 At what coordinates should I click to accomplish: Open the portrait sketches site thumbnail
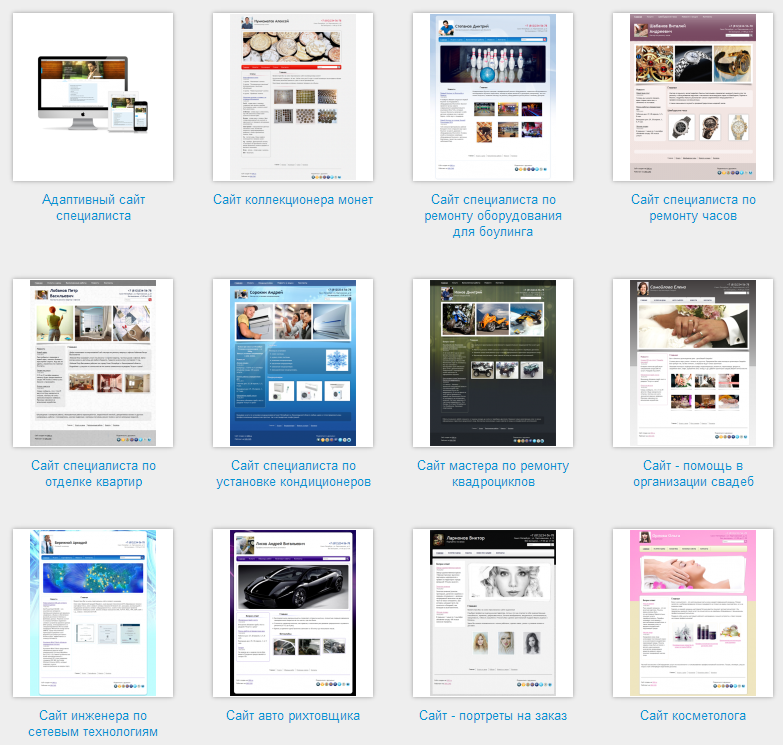click(x=493, y=612)
